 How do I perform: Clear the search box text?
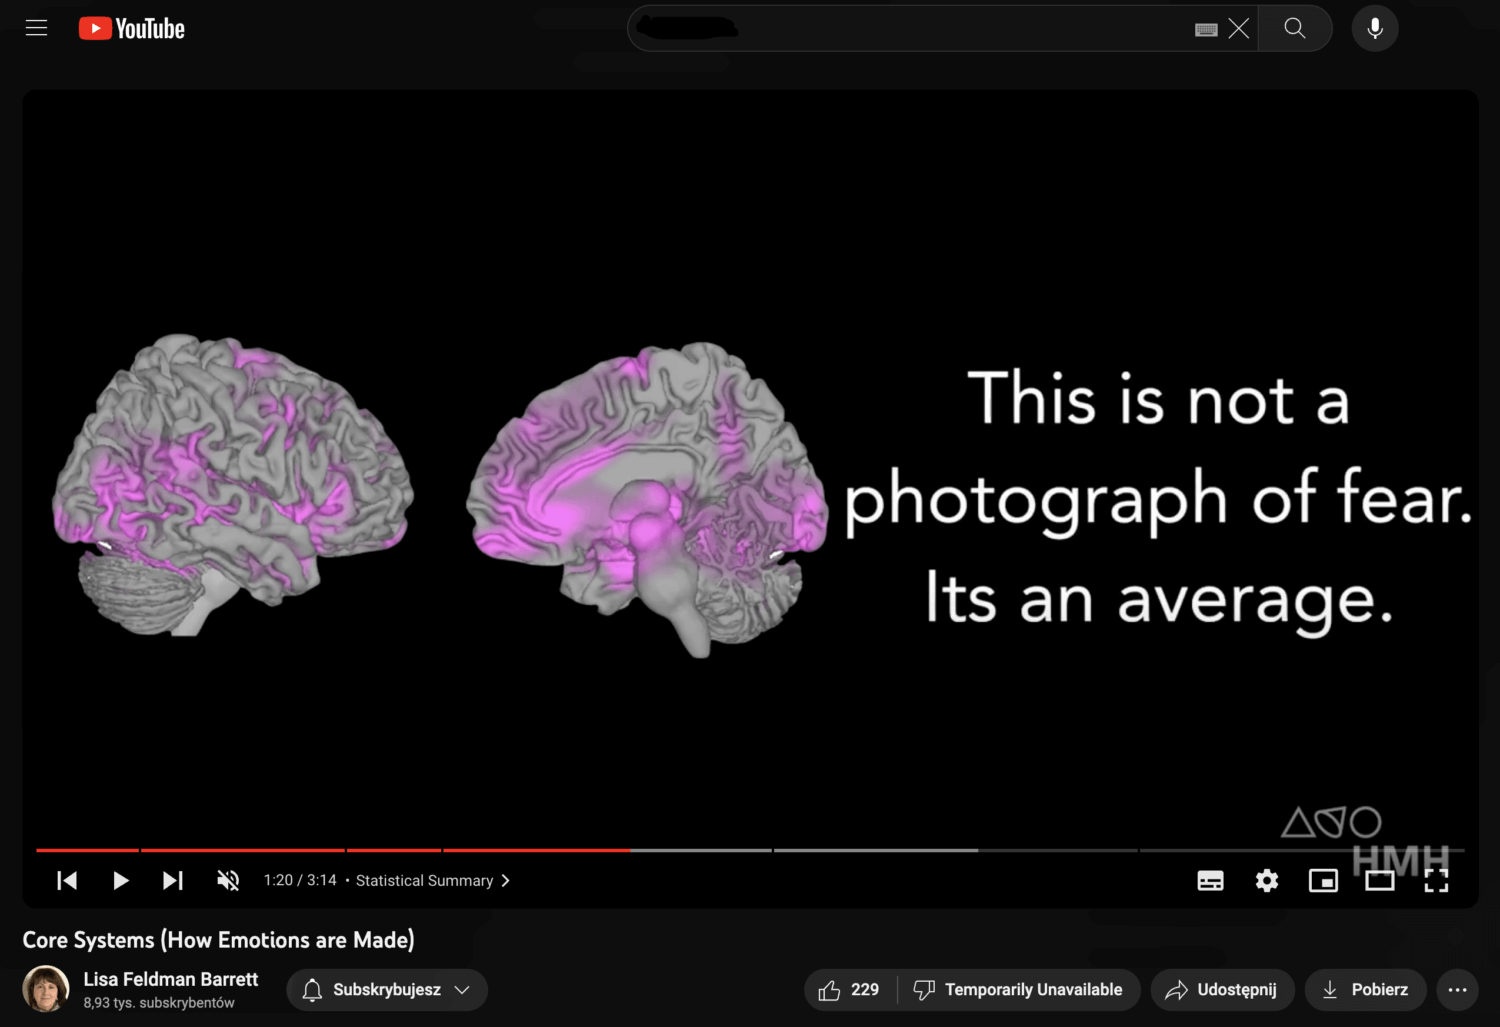1239,28
